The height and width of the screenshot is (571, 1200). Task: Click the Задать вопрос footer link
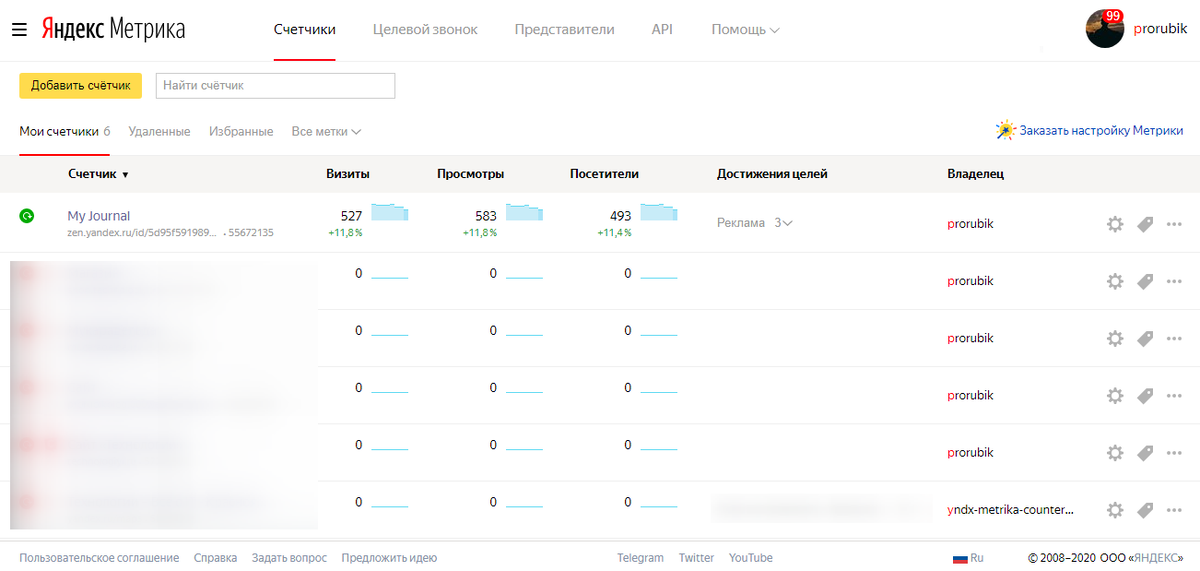pyautogui.click(x=289, y=558)
